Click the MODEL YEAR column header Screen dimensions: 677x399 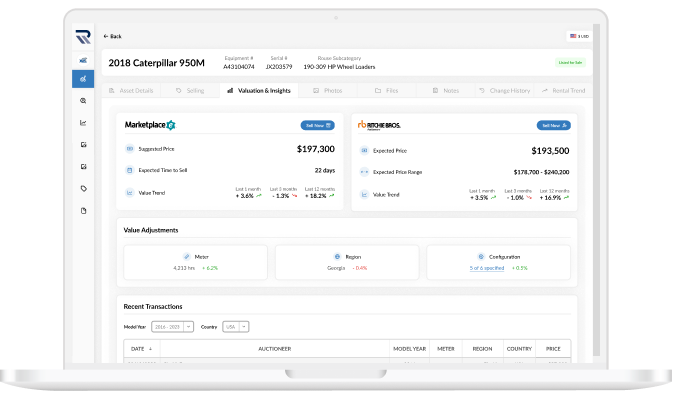coord(409,349)
